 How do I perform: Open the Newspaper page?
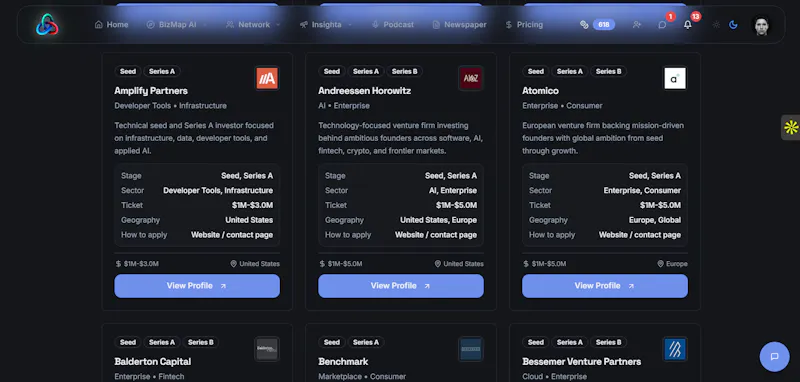459,24
